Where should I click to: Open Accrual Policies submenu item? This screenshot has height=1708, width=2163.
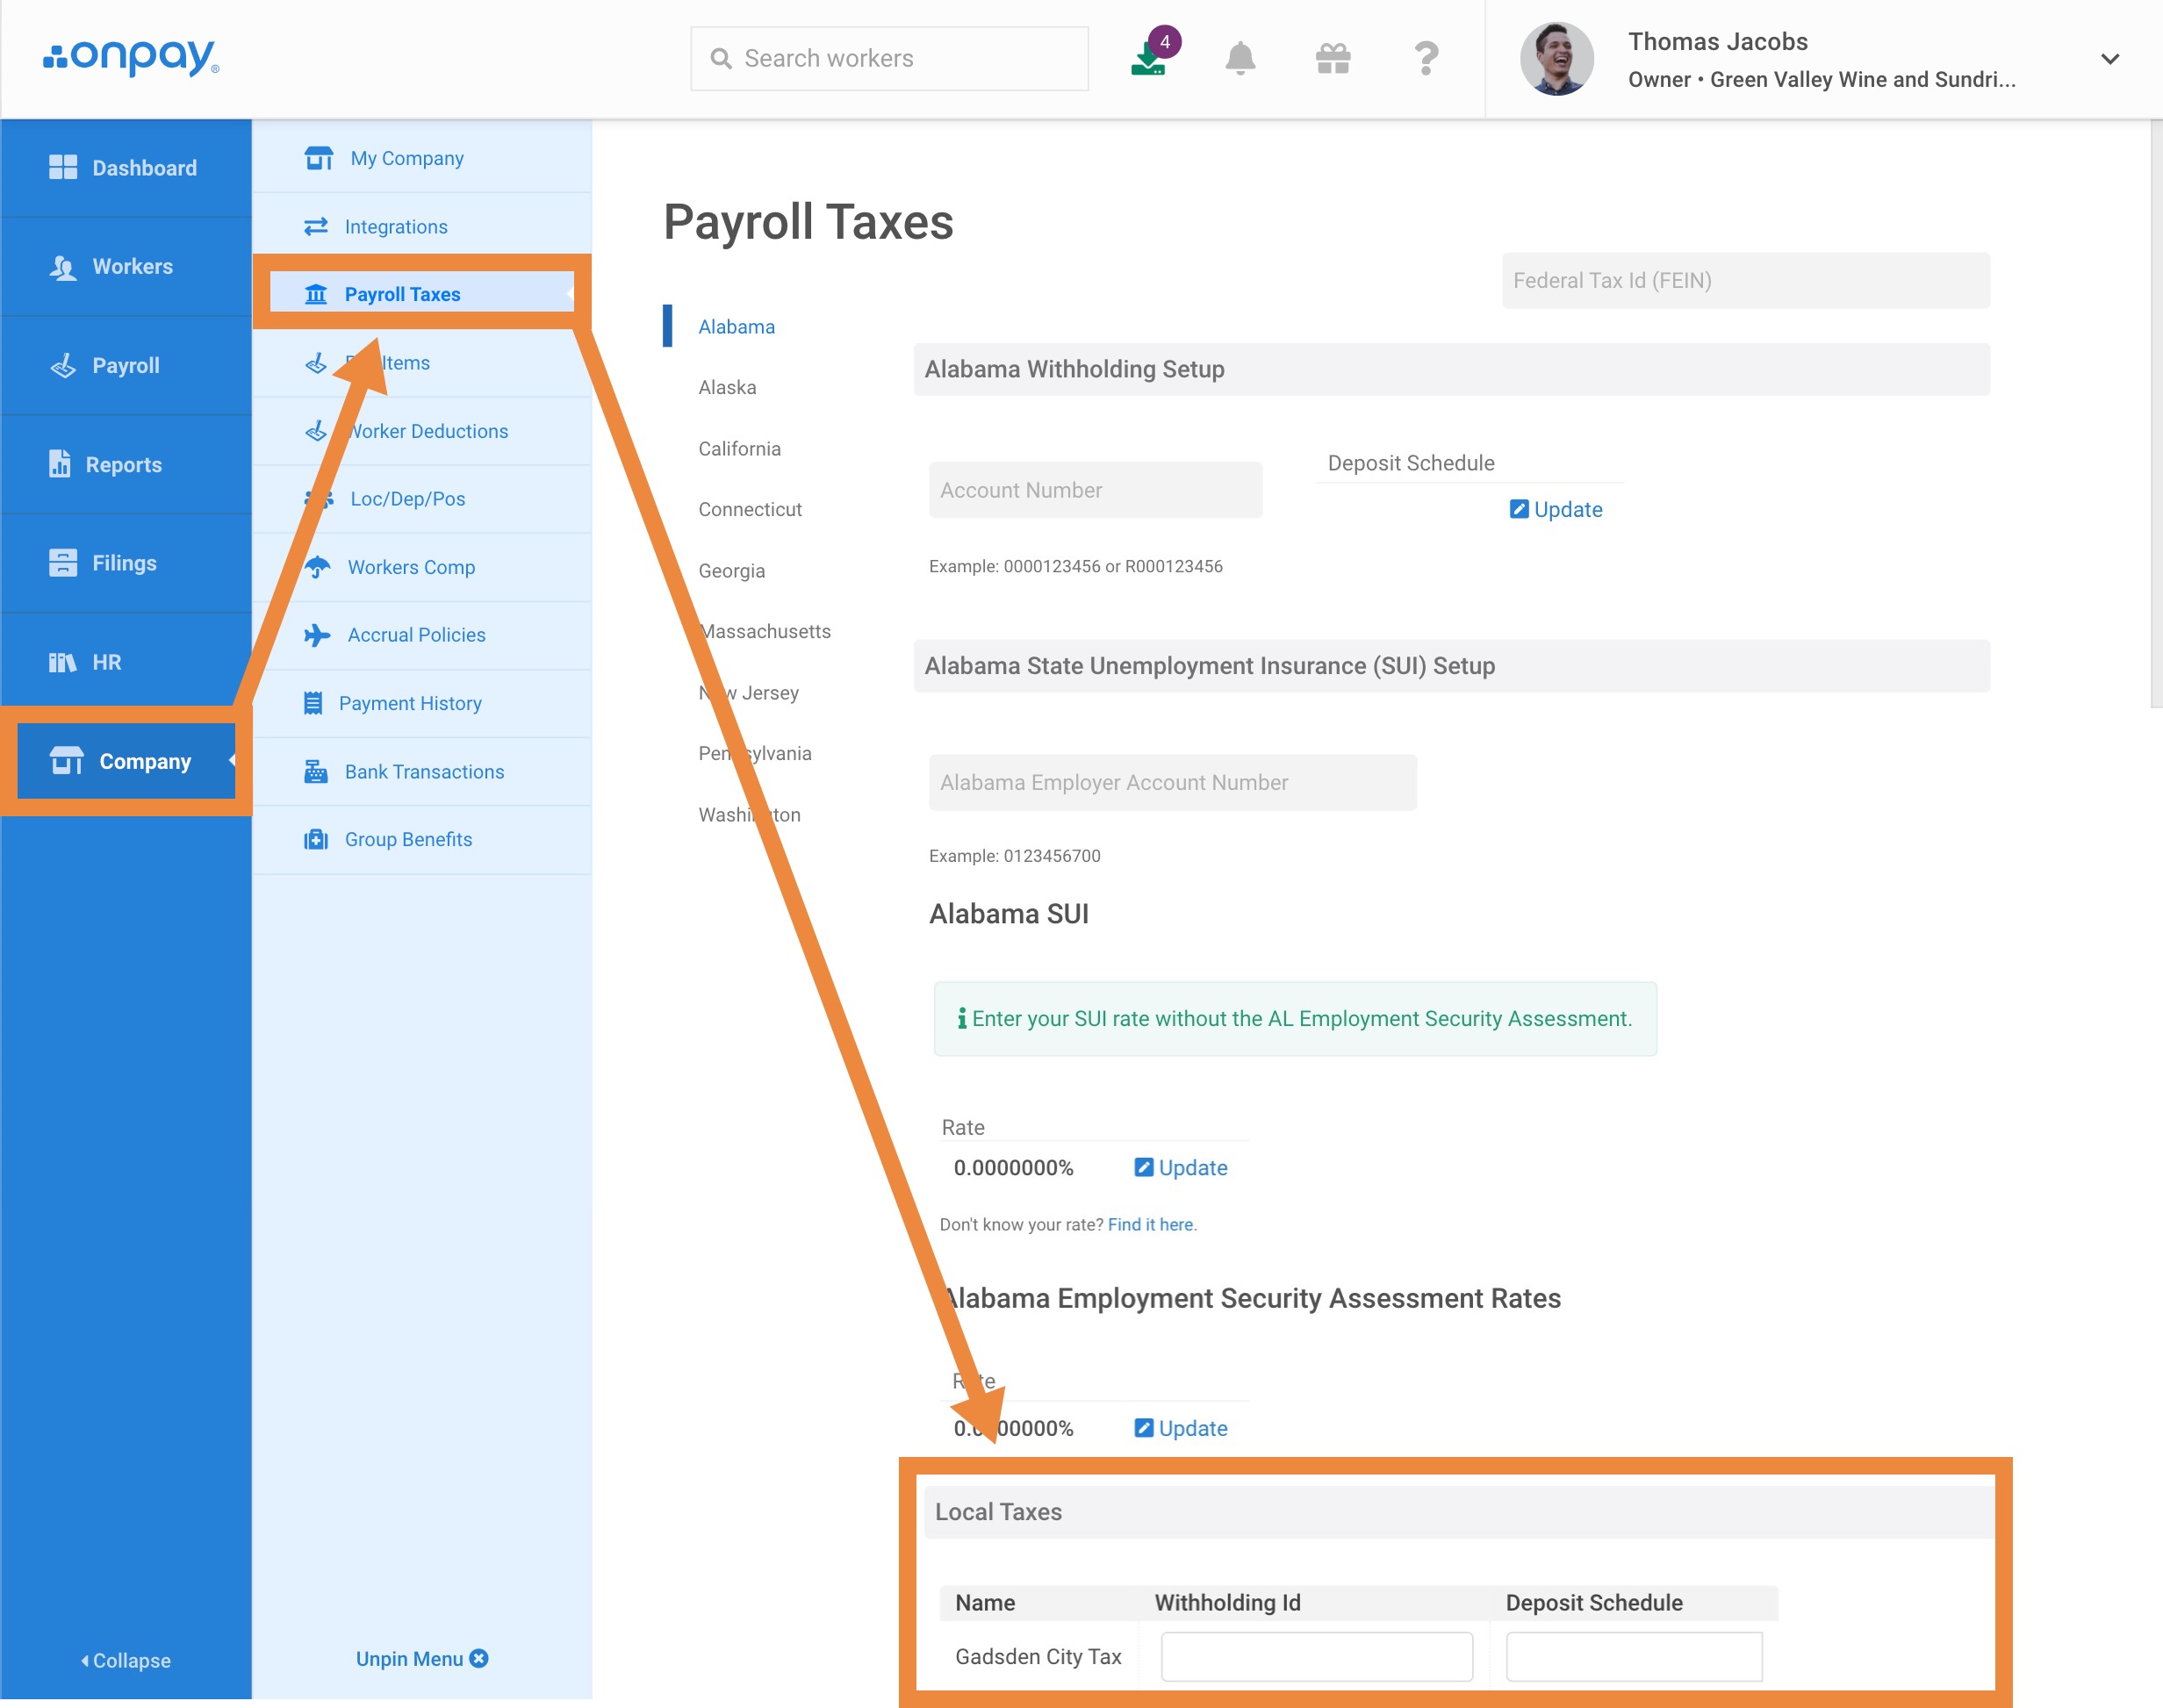422,635
